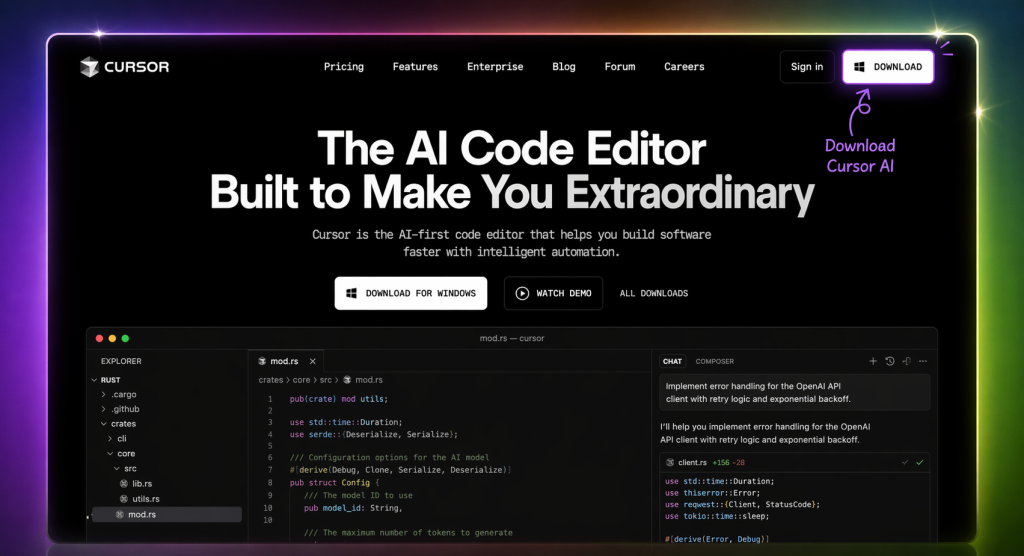Start a new chat with the plus icon
1024x556 pixels.
(x=872, y=361)
